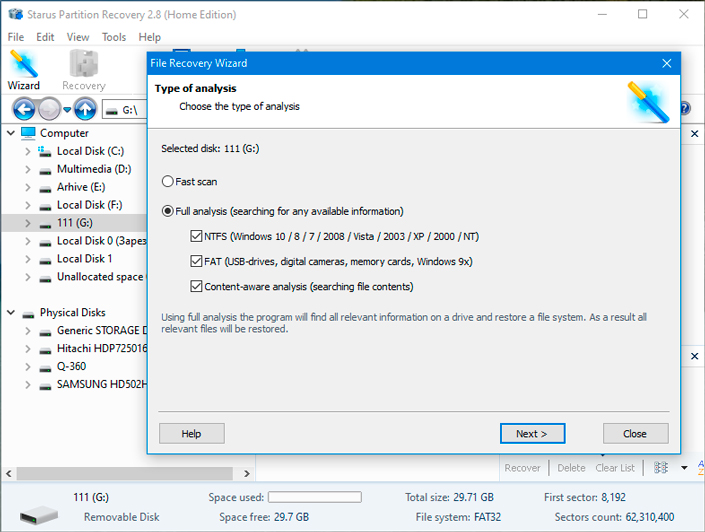705x532 pixels.
Task: Click the grey forward navigation arrow
Action: point(49,109)
